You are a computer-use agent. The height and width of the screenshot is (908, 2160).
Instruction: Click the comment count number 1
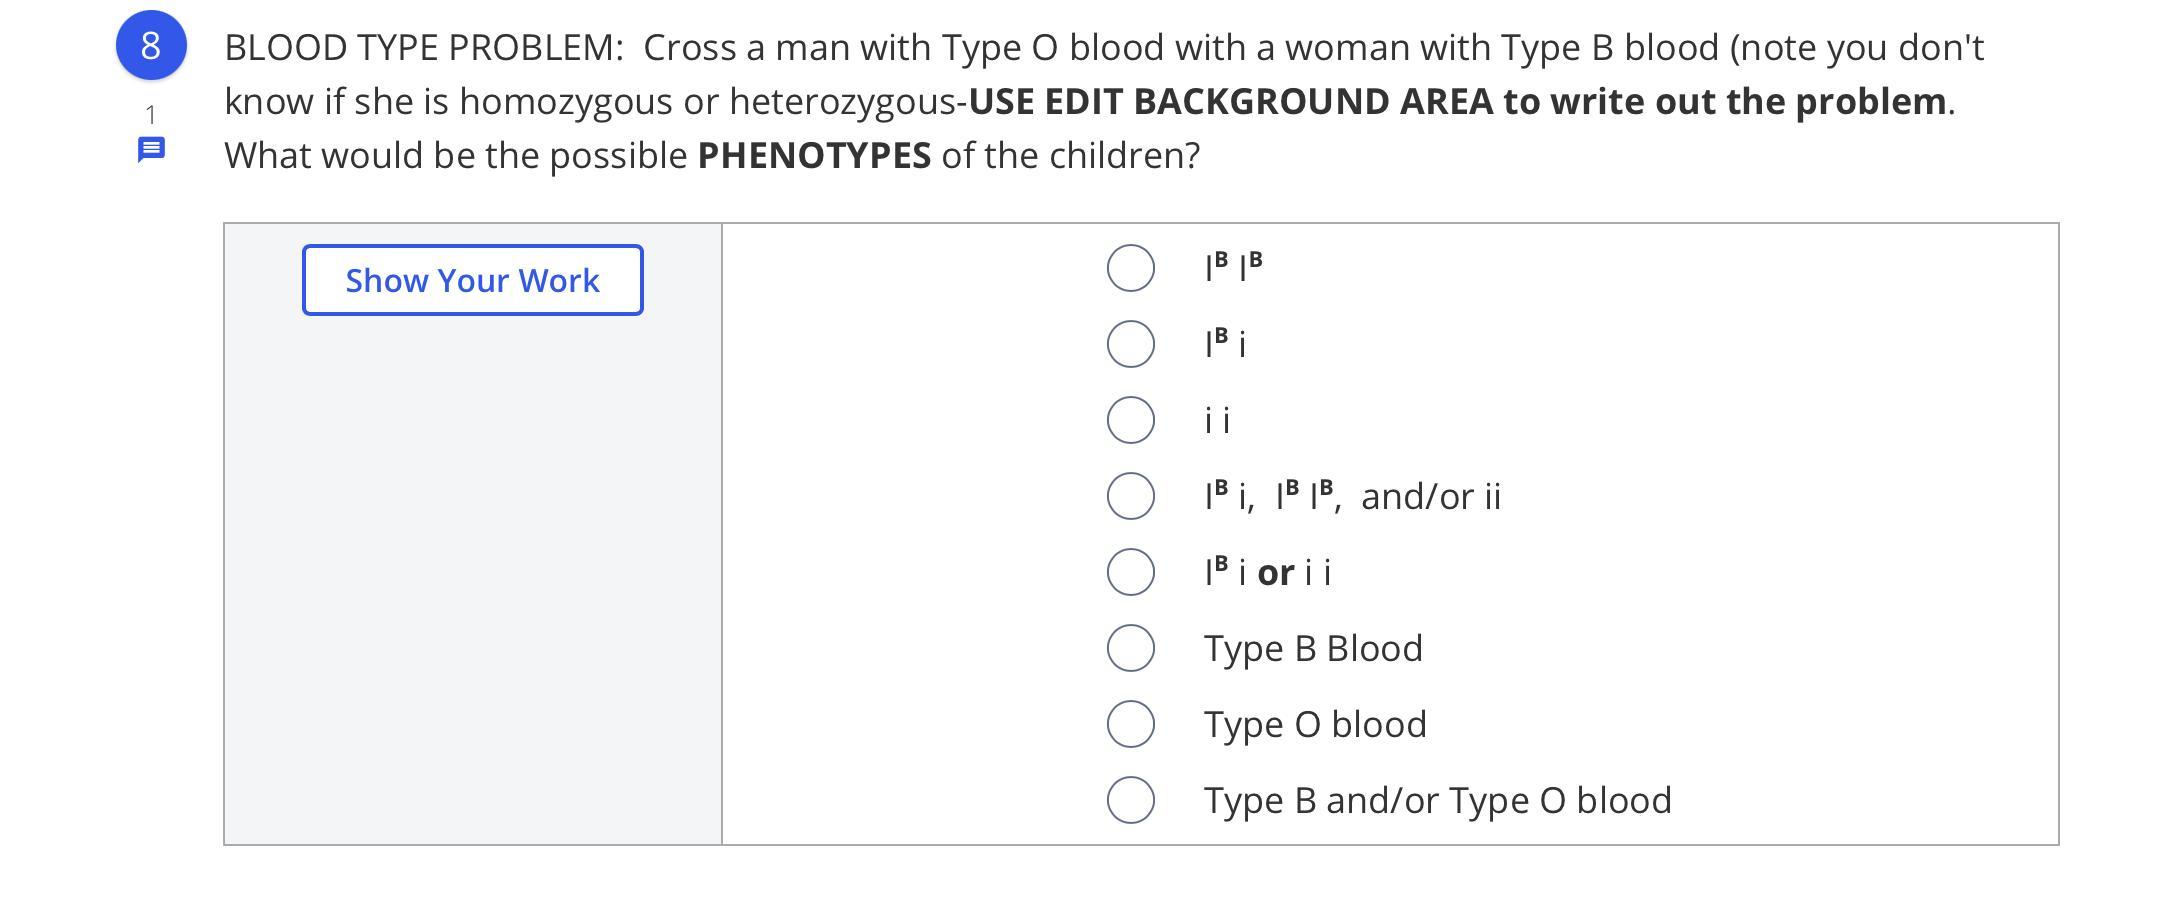151,113
